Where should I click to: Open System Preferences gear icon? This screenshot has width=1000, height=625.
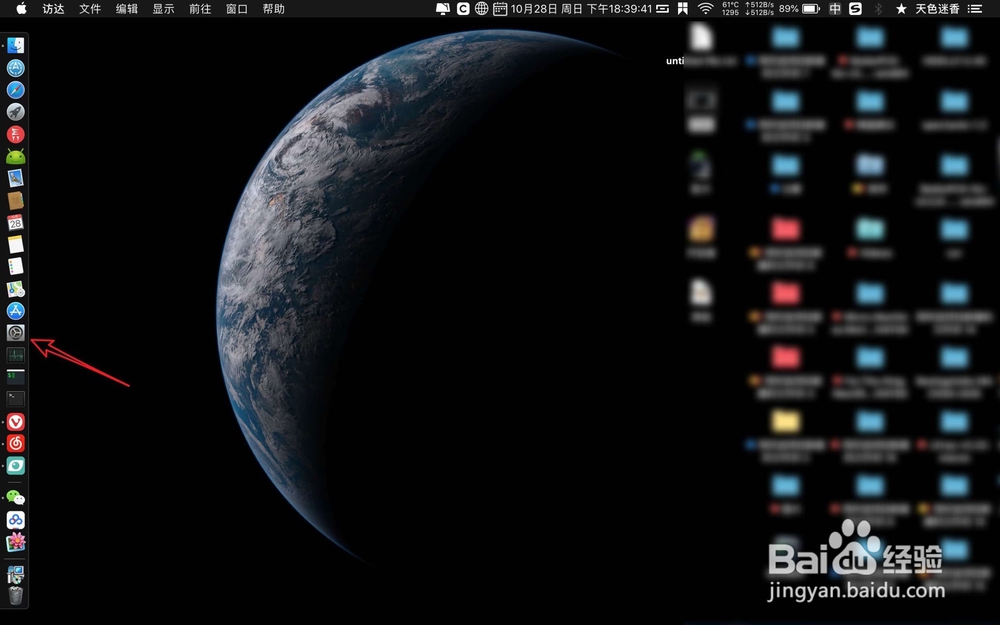point(16,332)
